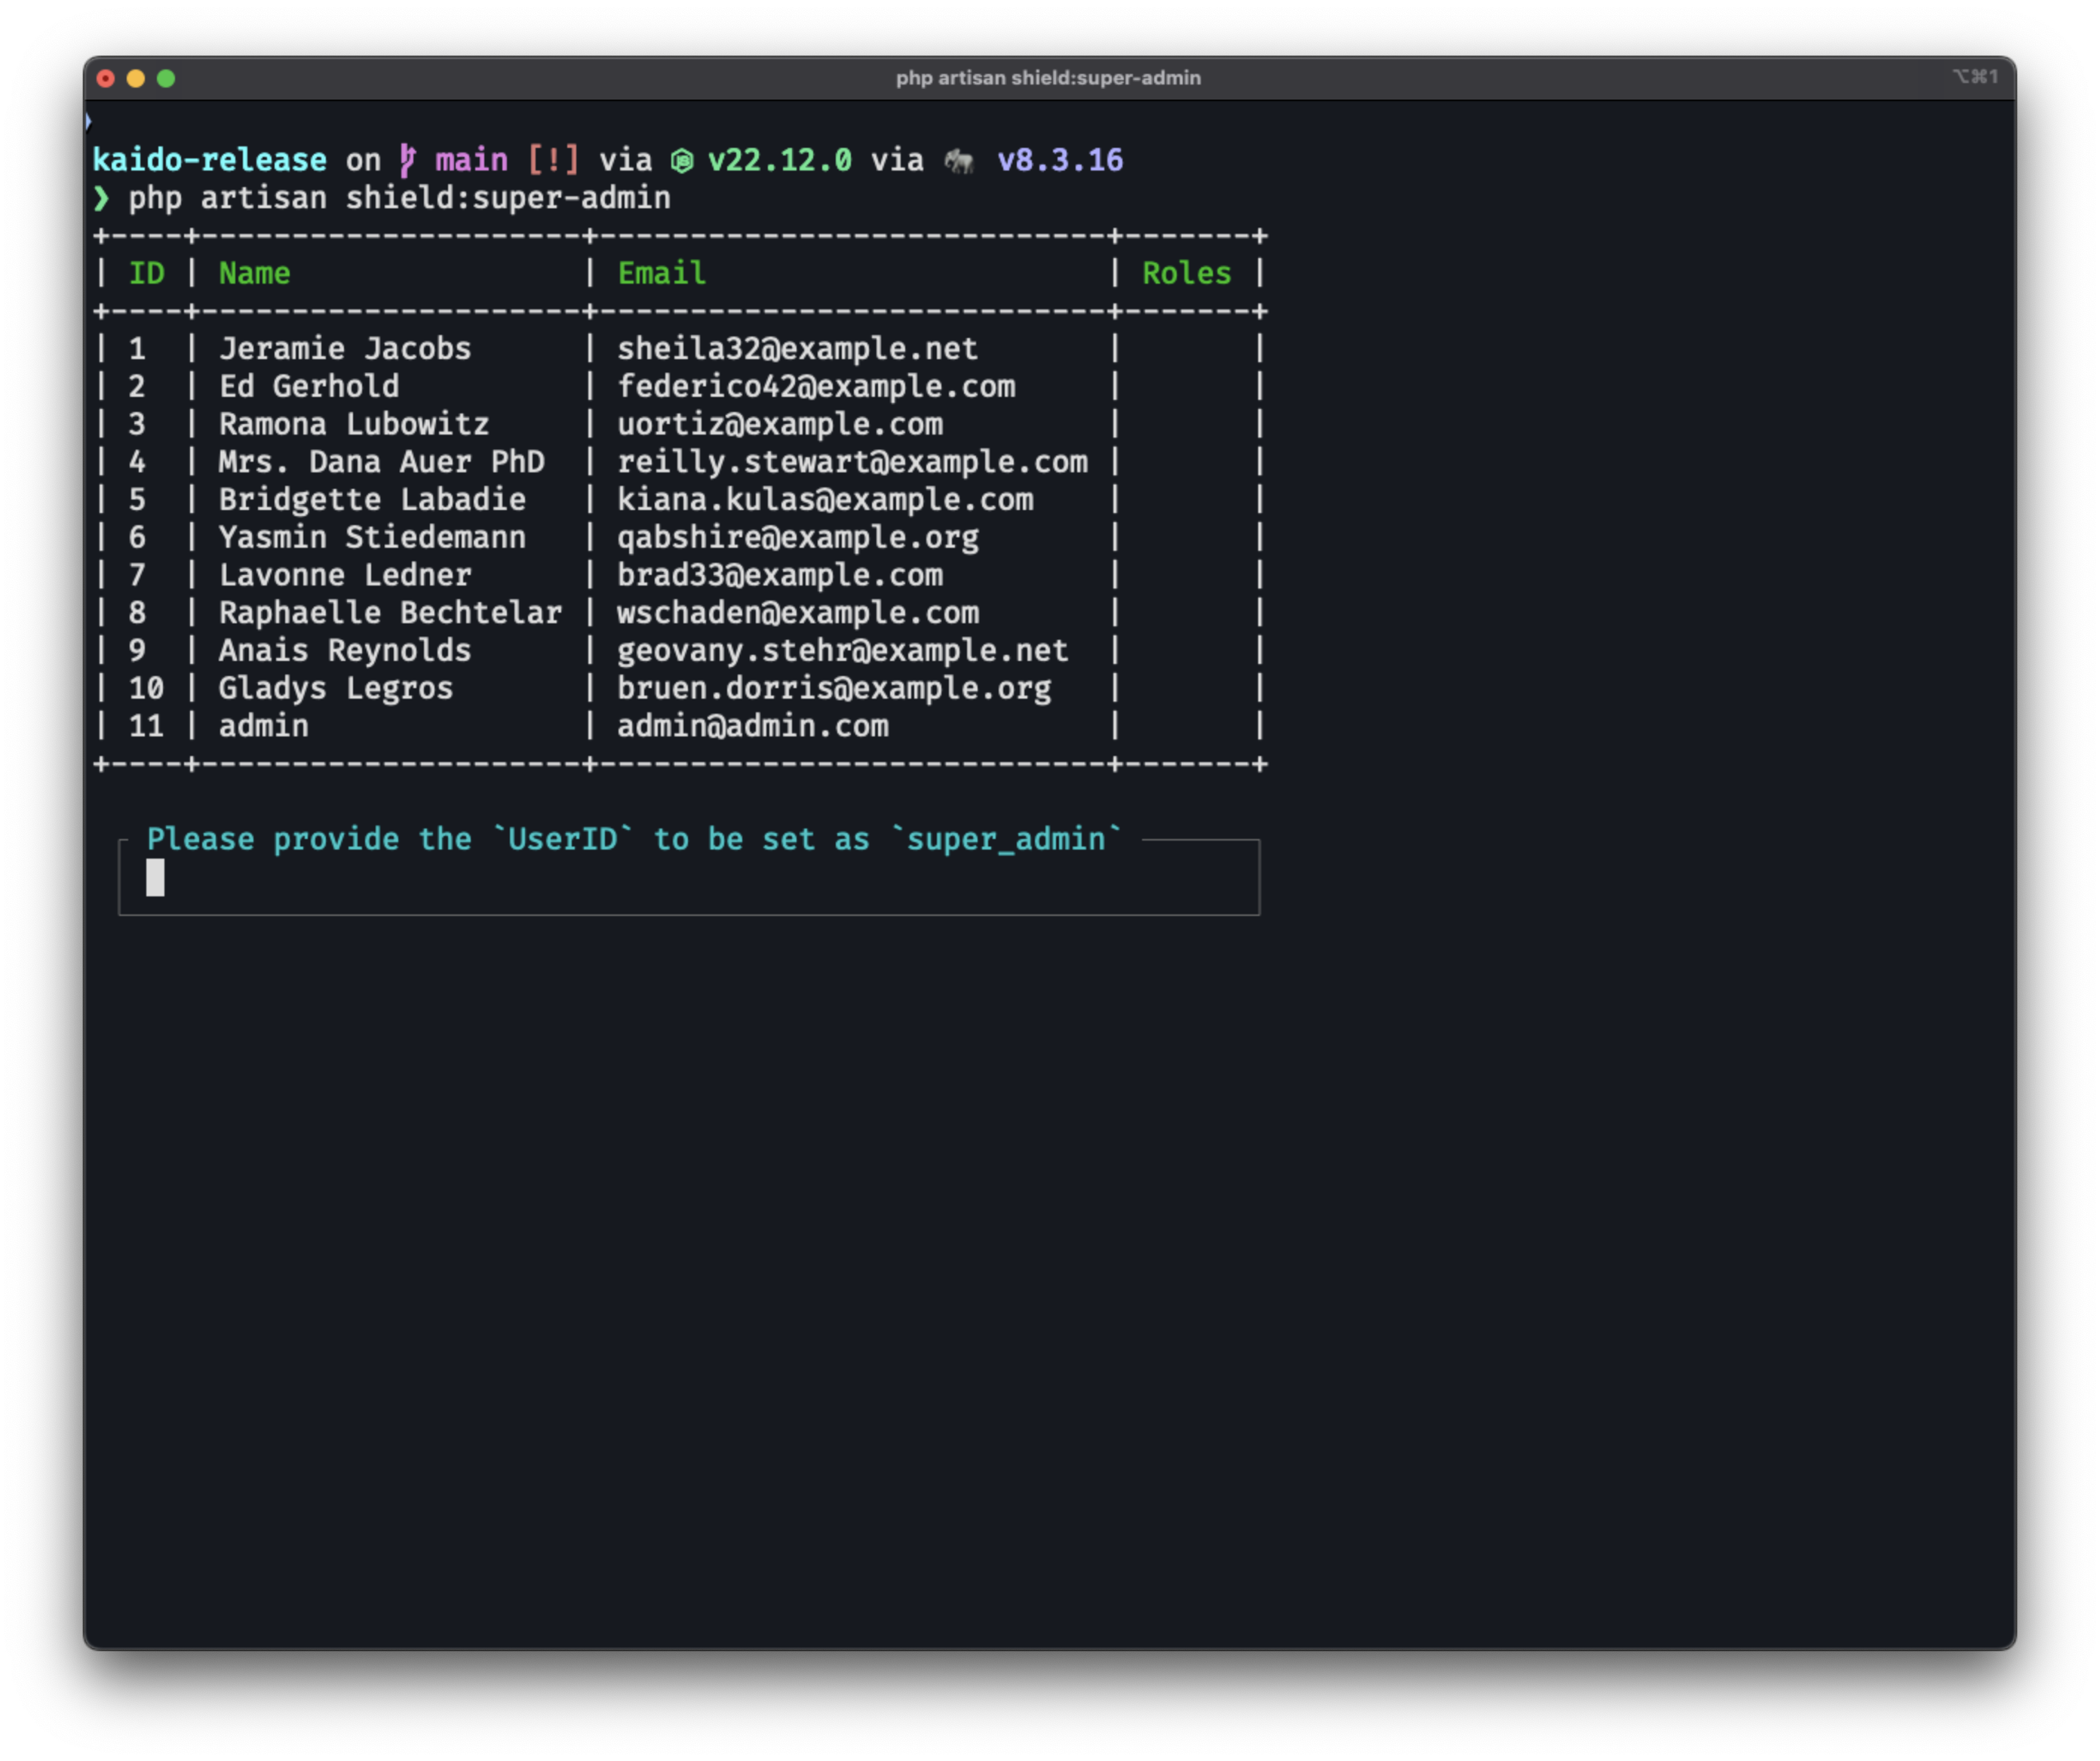Image resolution: width=2100 pixels, height=1761 pixels.
Task: Click the kaido-release directory name
Action: (209, 160)
